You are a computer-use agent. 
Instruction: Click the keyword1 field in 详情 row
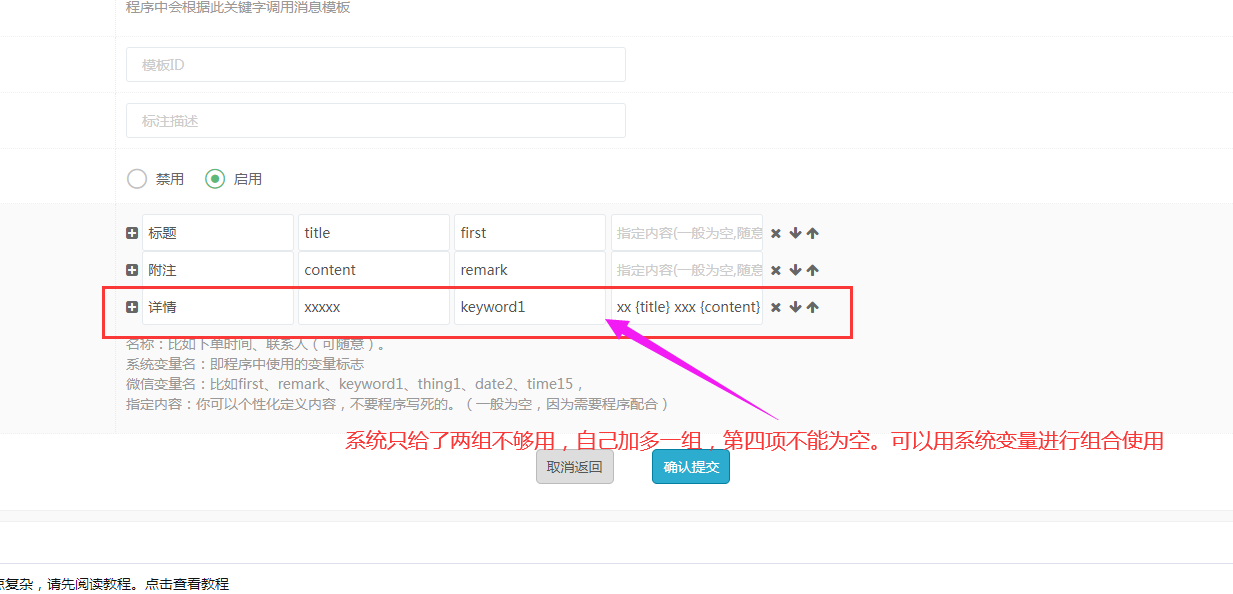529,307
